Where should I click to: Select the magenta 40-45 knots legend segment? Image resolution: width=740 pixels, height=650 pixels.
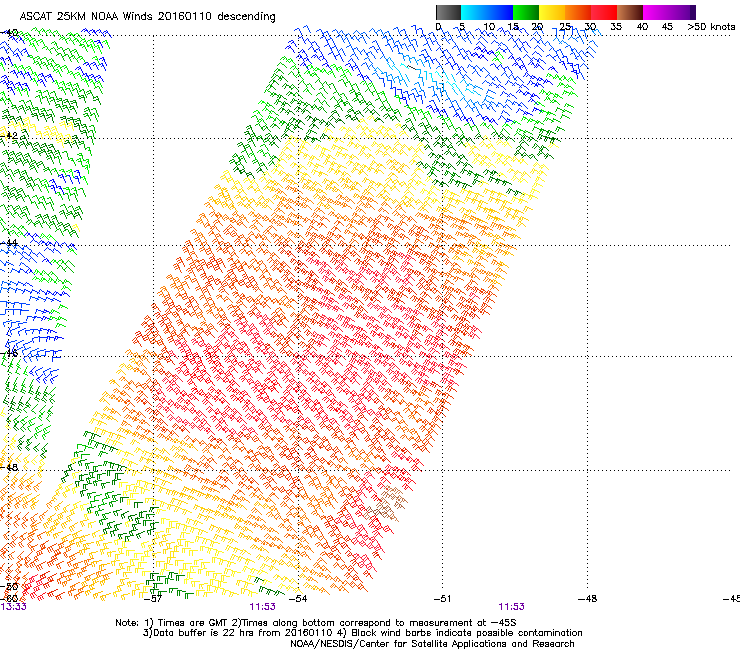click(656, 12)
